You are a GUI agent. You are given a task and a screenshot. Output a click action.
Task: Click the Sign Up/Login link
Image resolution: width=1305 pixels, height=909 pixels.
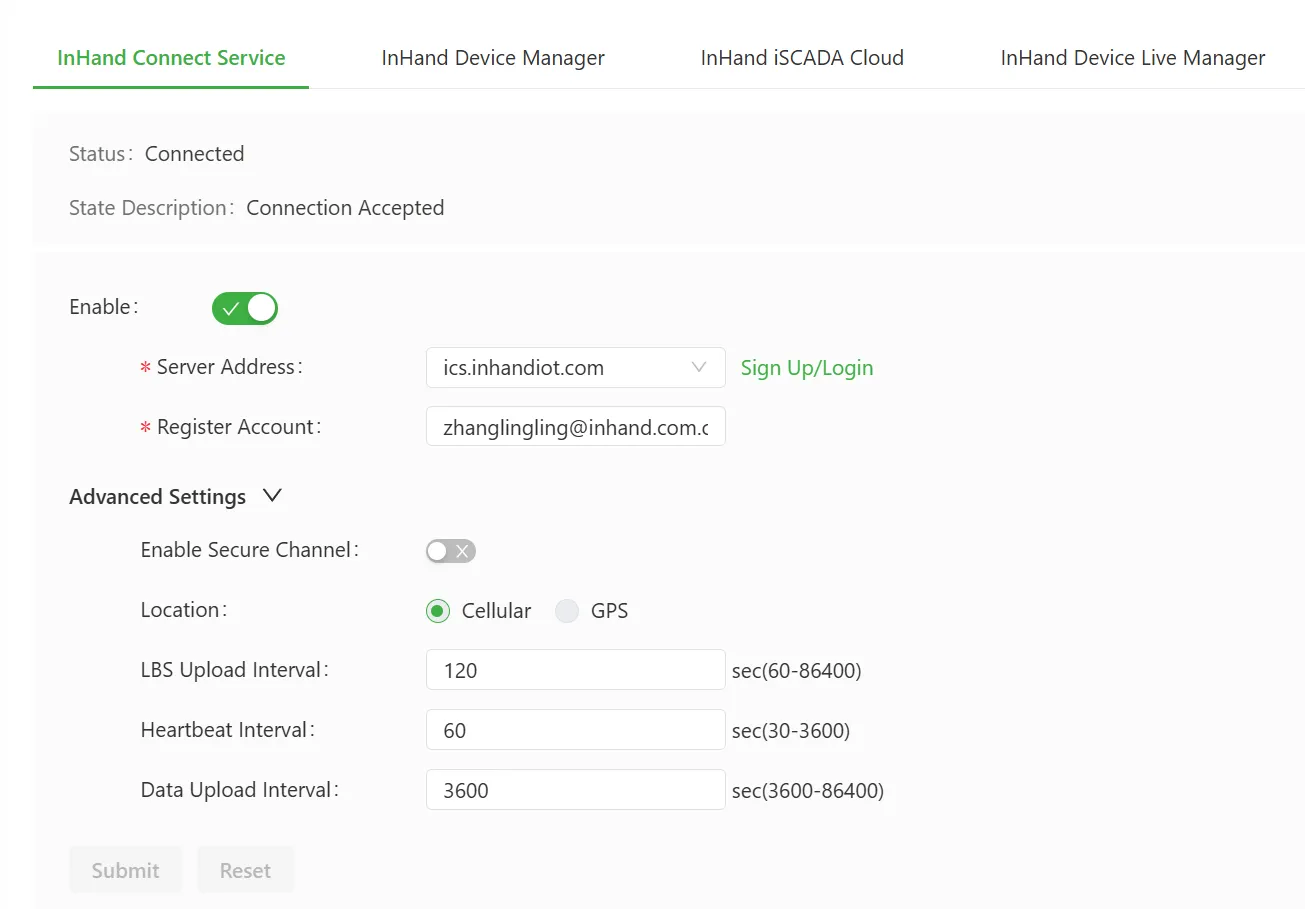pos(807,368)
